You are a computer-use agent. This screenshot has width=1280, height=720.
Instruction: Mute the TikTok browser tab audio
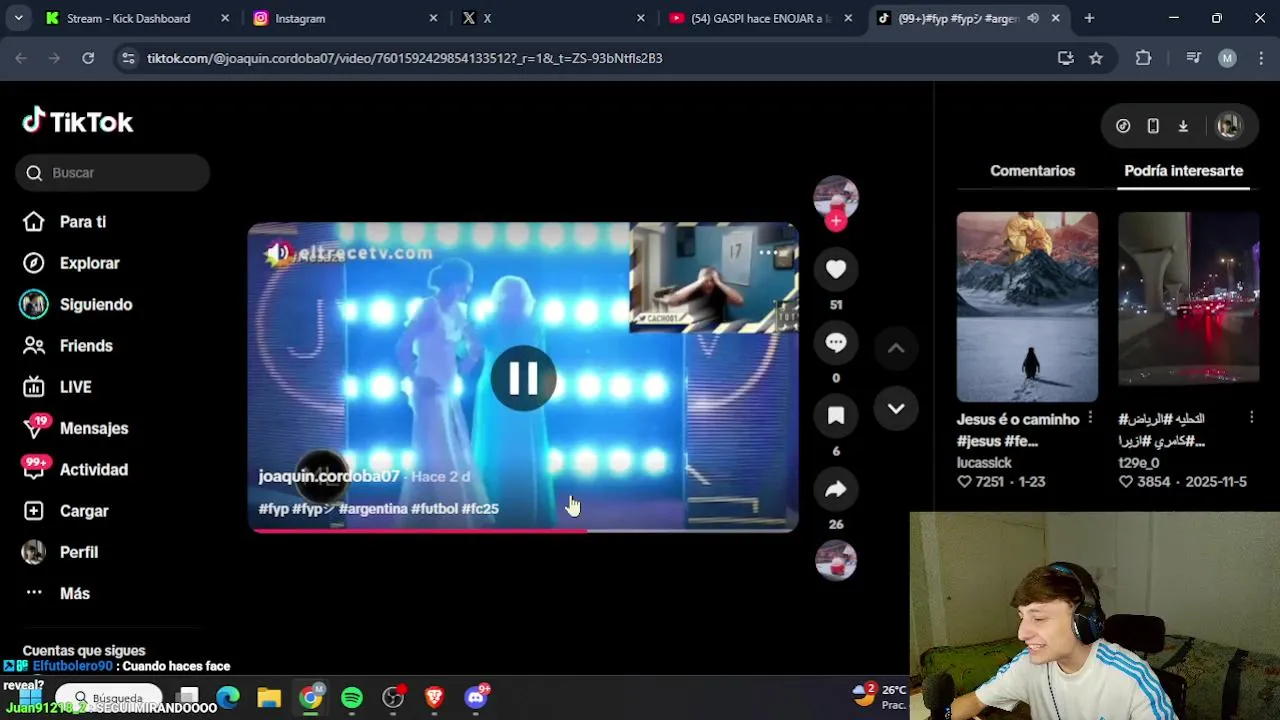coord(1033,18)
